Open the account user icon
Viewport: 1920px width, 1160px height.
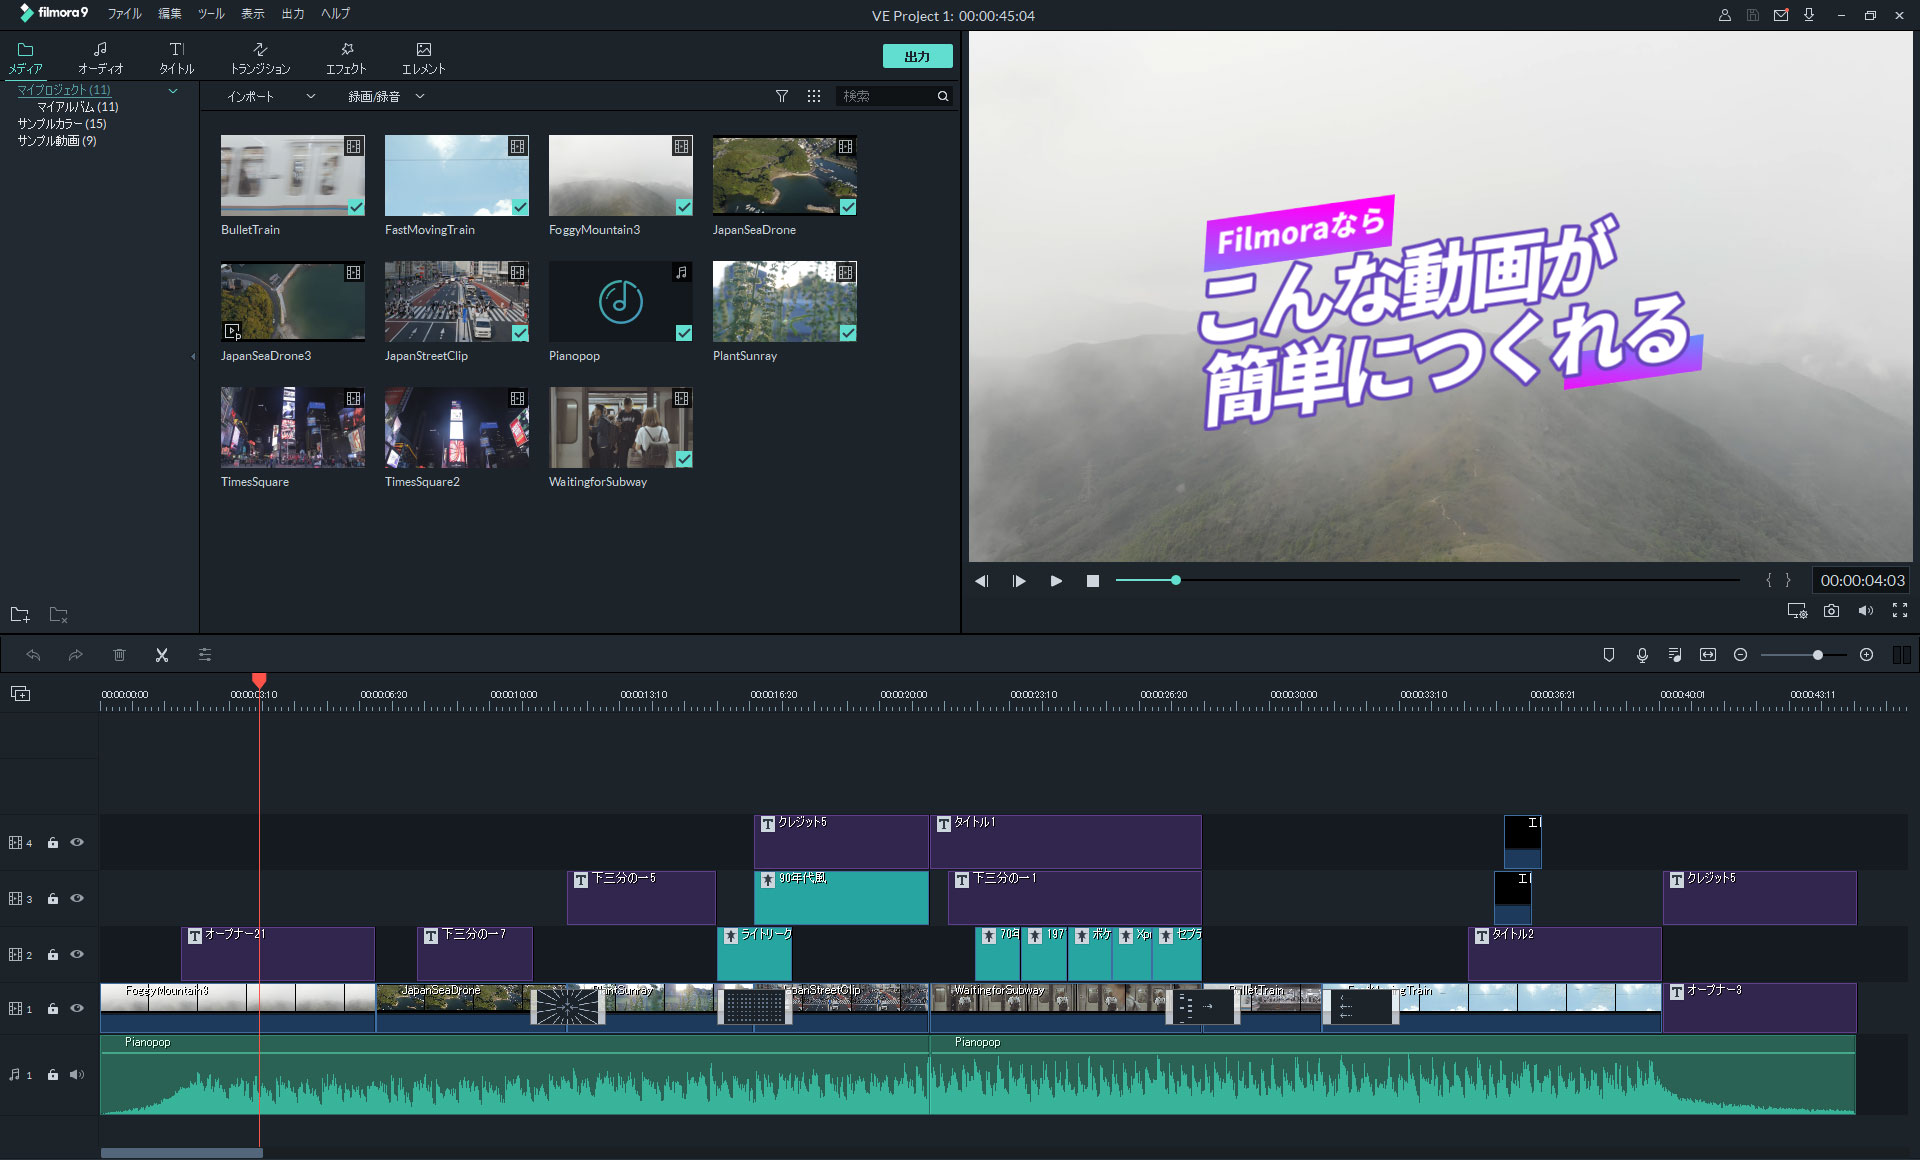(x=1724, y=15)
